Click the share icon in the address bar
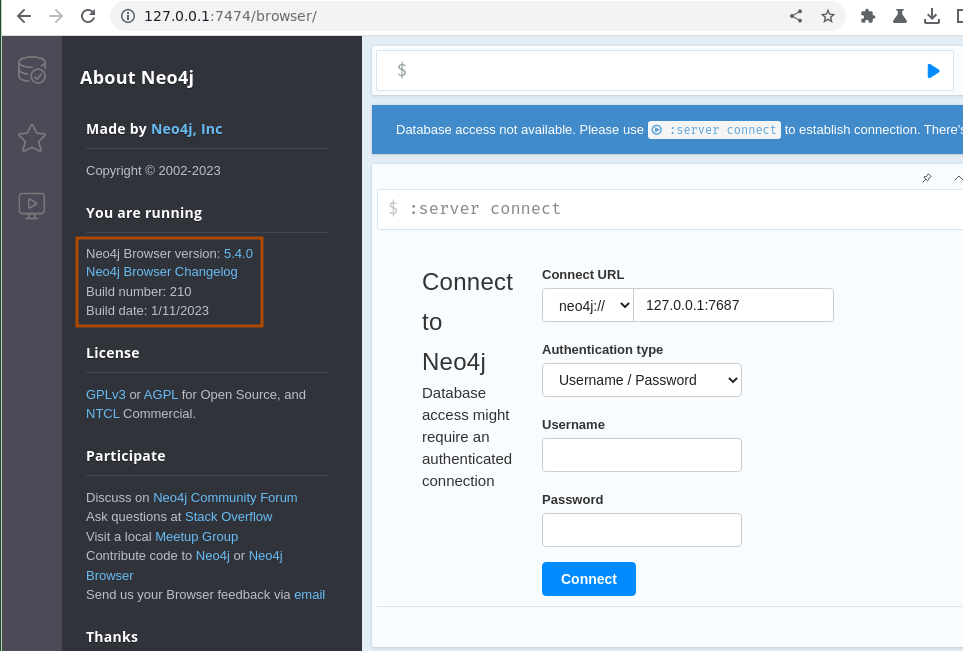The height and width of the screenshot is (651, 963). tap(796, 16)
